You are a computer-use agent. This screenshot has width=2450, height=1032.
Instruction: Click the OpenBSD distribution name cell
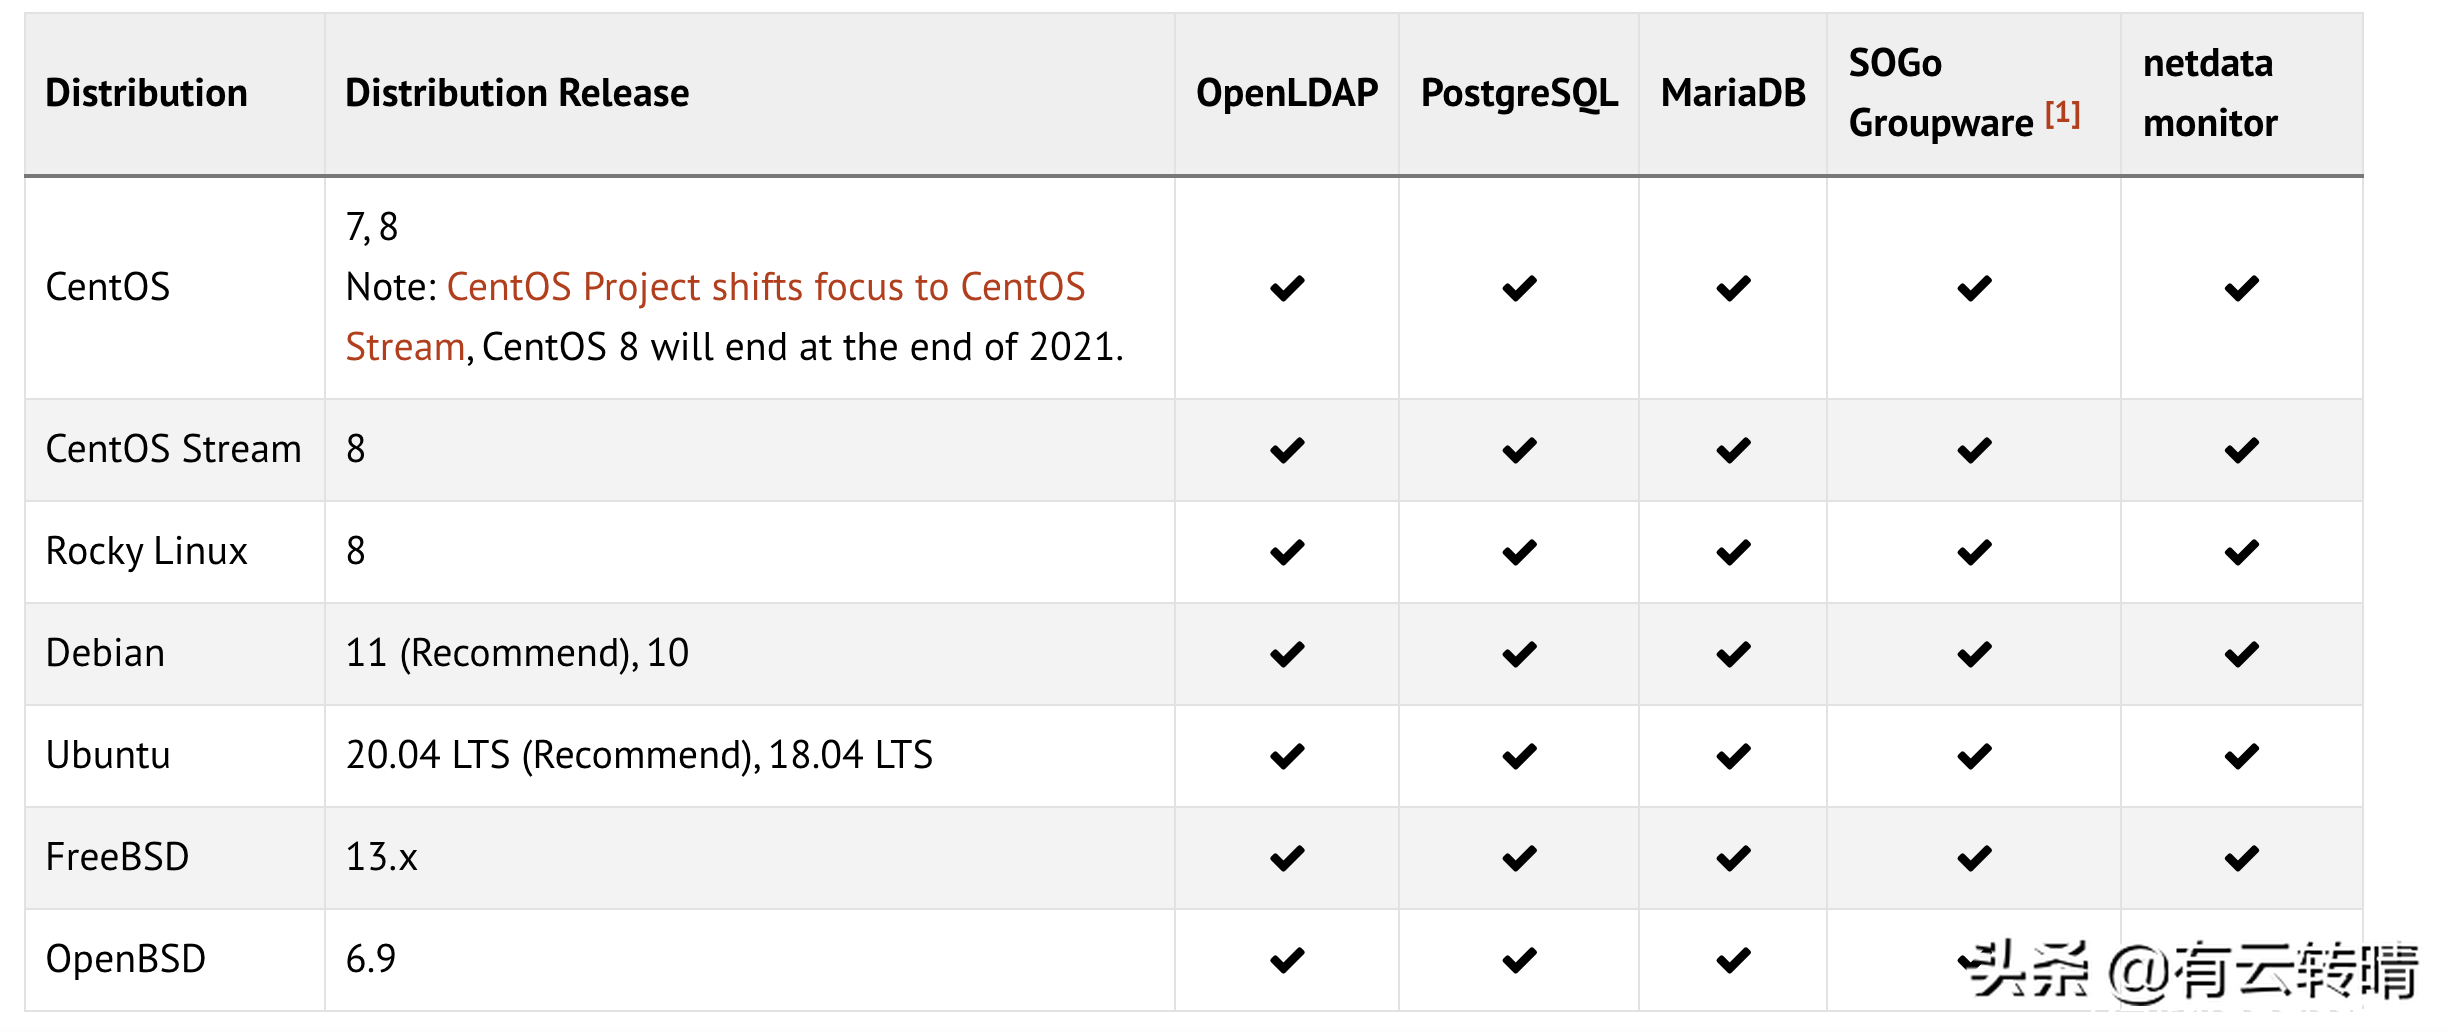126,960
